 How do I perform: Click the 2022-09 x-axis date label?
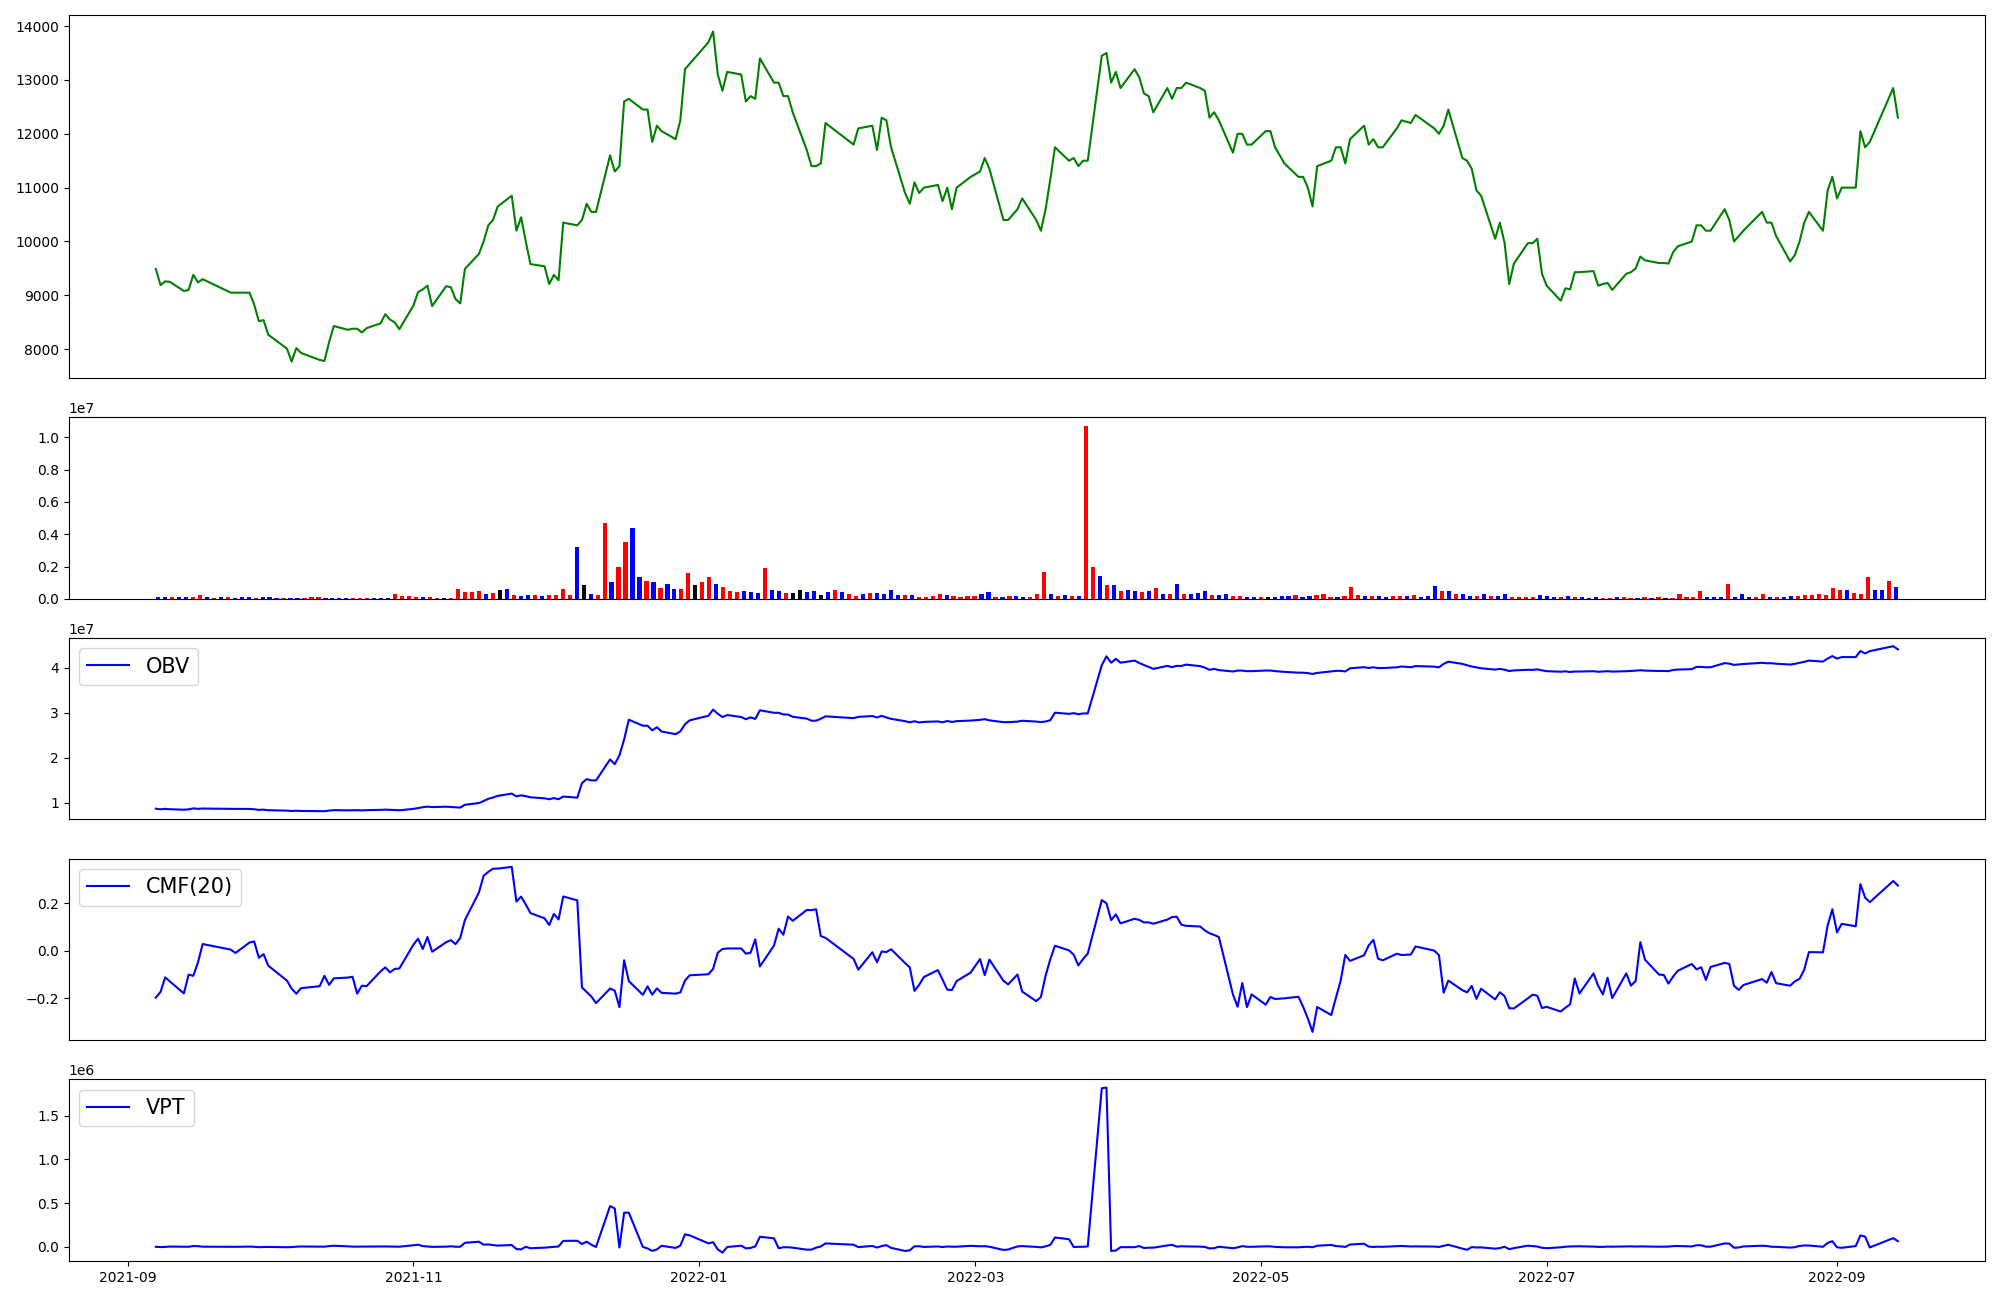[x=1837, y=1277]
